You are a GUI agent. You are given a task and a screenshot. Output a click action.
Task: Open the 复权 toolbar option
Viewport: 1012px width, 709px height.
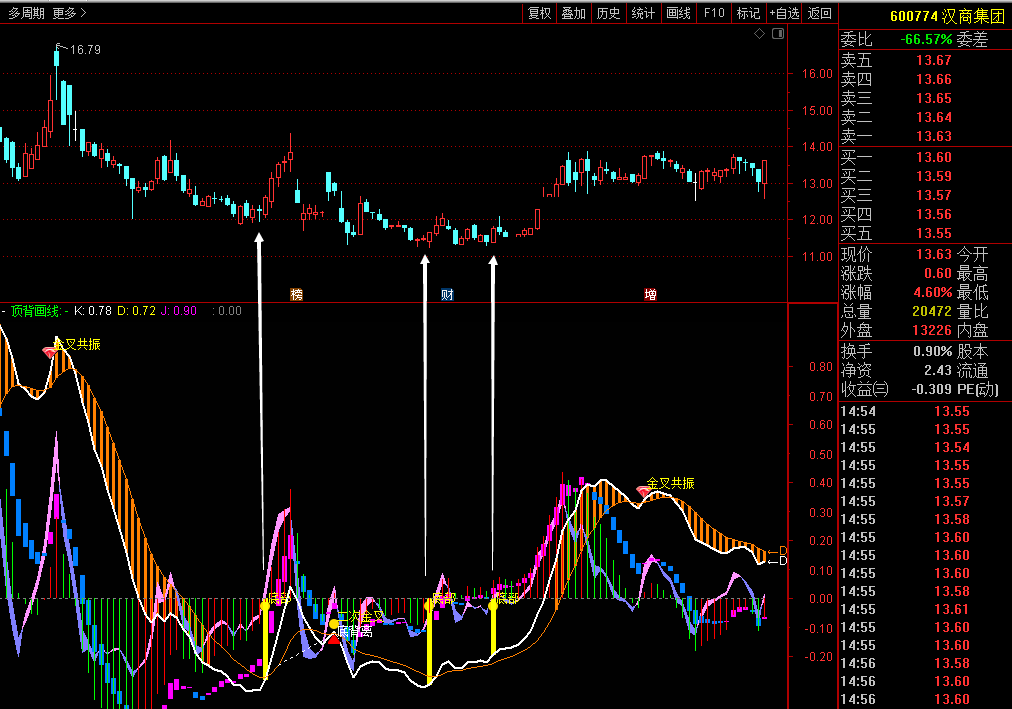pos(540,13)
